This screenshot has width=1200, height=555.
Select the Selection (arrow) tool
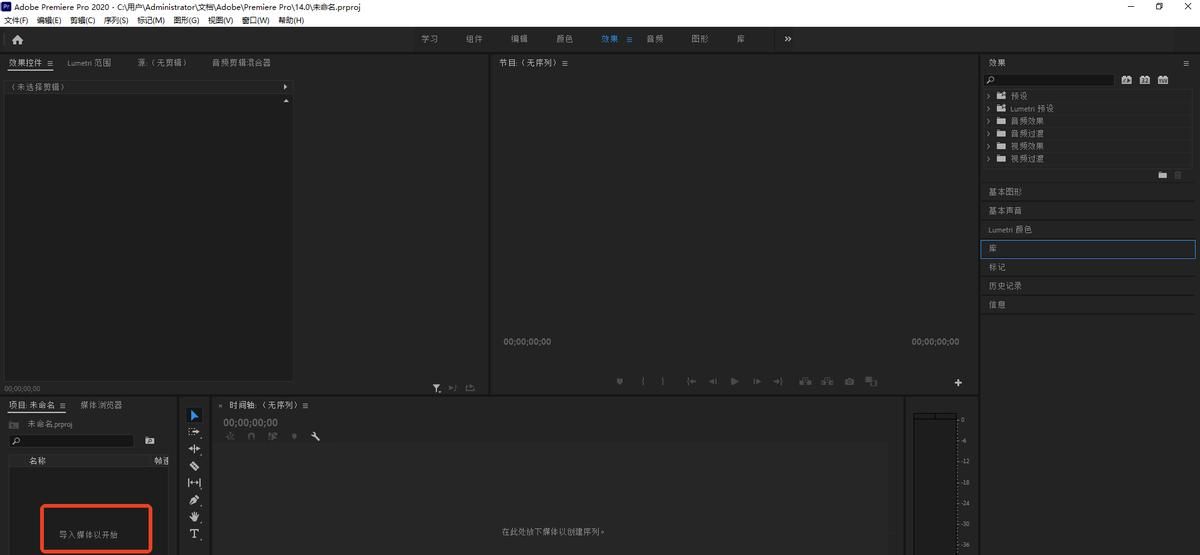click(x=194, y=415)
